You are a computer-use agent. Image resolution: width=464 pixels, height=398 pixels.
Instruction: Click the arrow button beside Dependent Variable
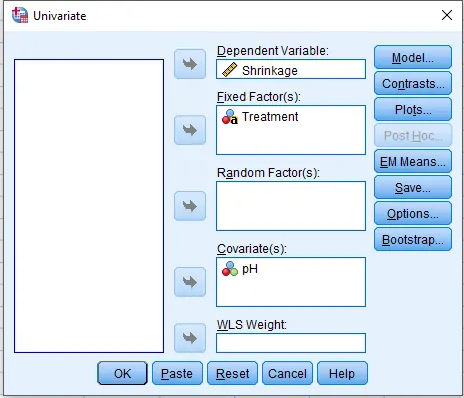click(x=190, y=64)
